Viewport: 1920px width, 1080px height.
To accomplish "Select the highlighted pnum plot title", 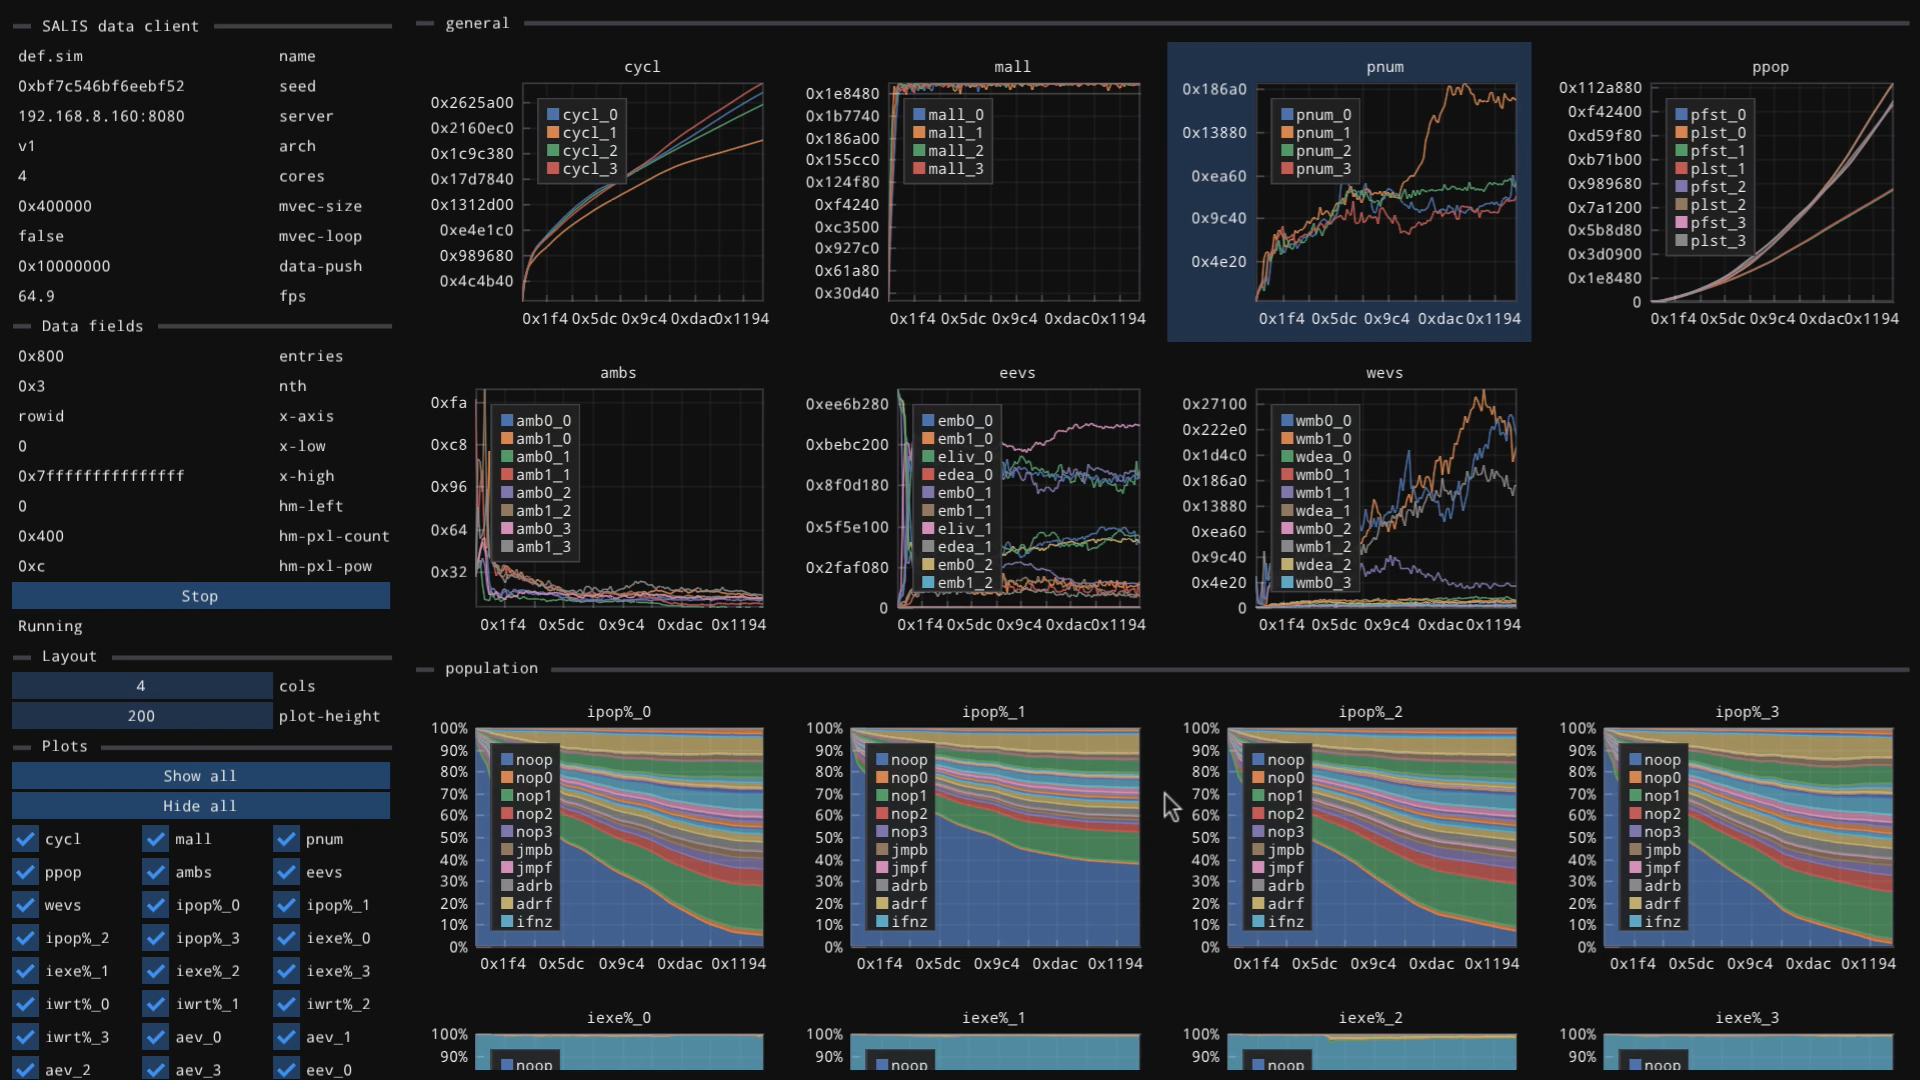I will point(1385,67).
